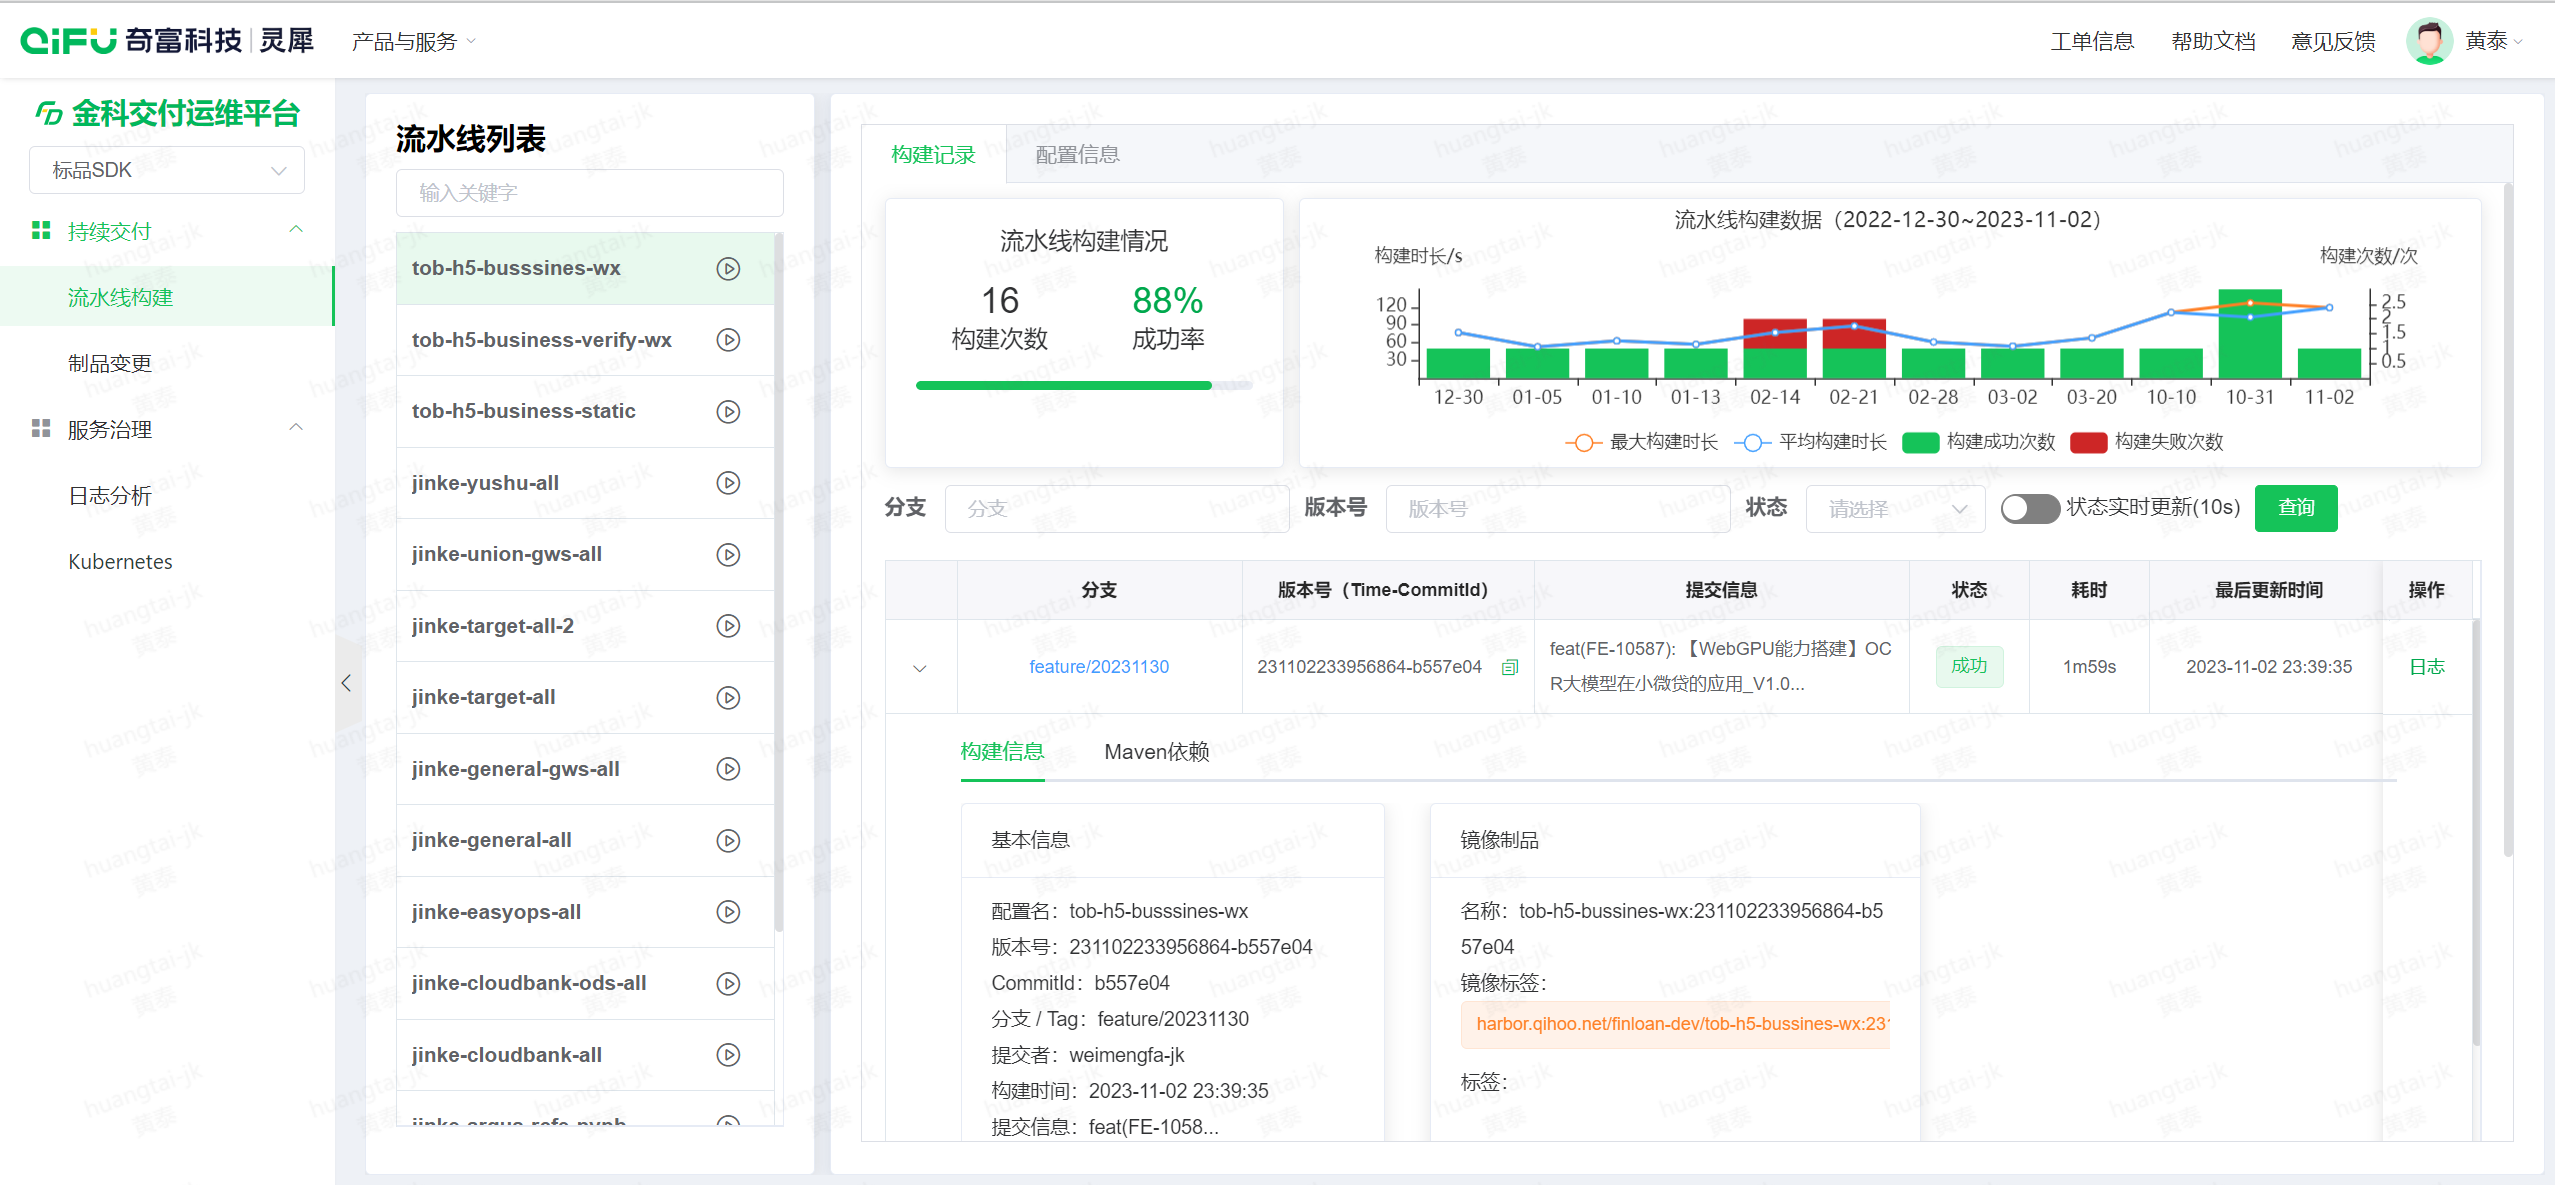This screenshot has width=2555, height=1185.
Task: Run the jinke-yushu-all pipeline
Action: 726,482
